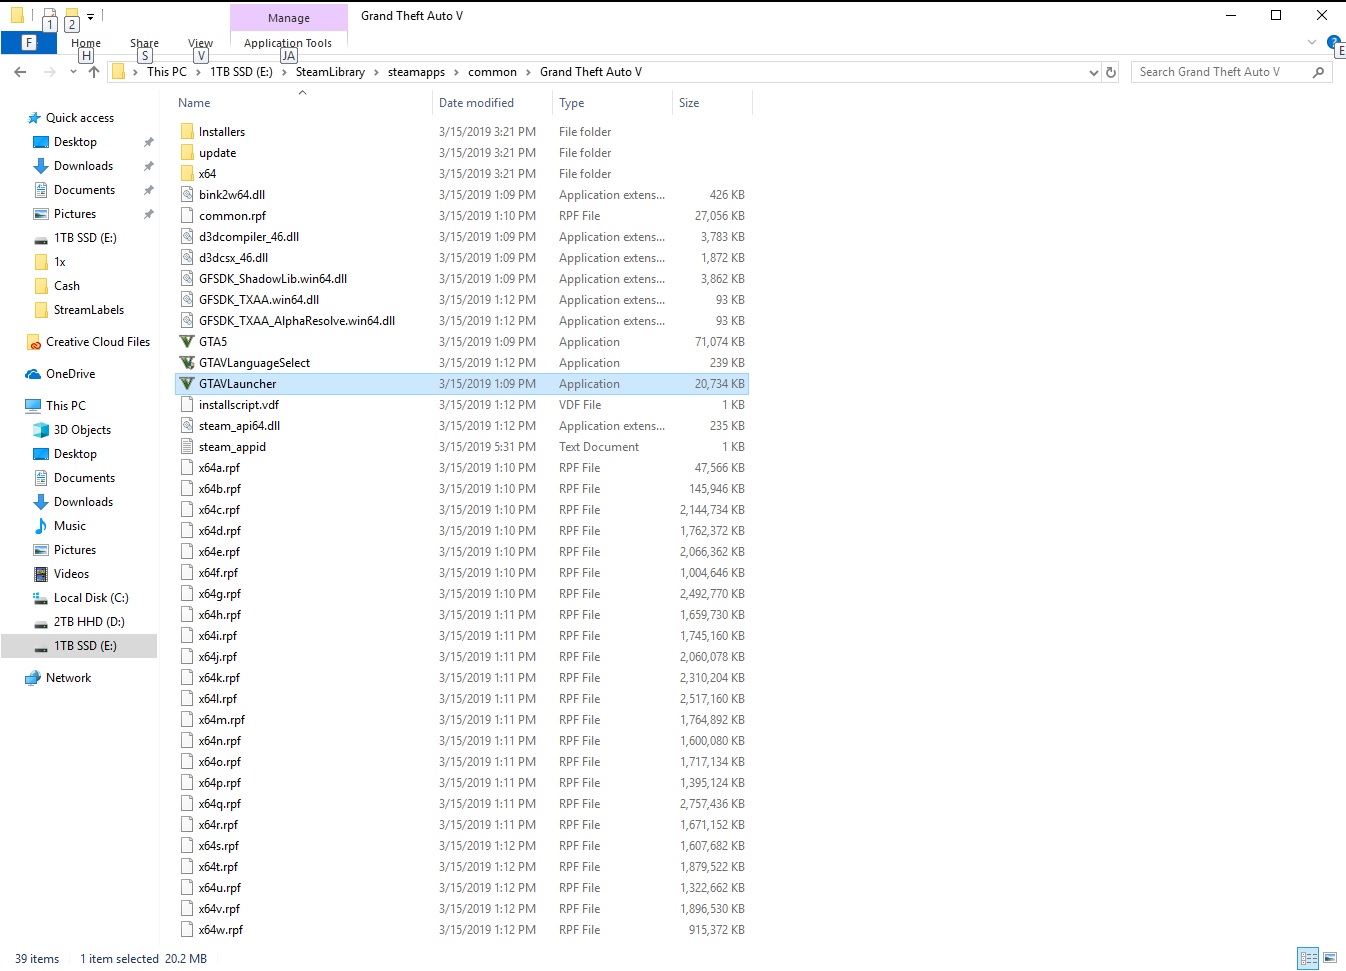Expand the 1TB SSD (E:) breadcrumb chevron
The width and height of the screenshot is (1346, 971).
coord(284,72)
